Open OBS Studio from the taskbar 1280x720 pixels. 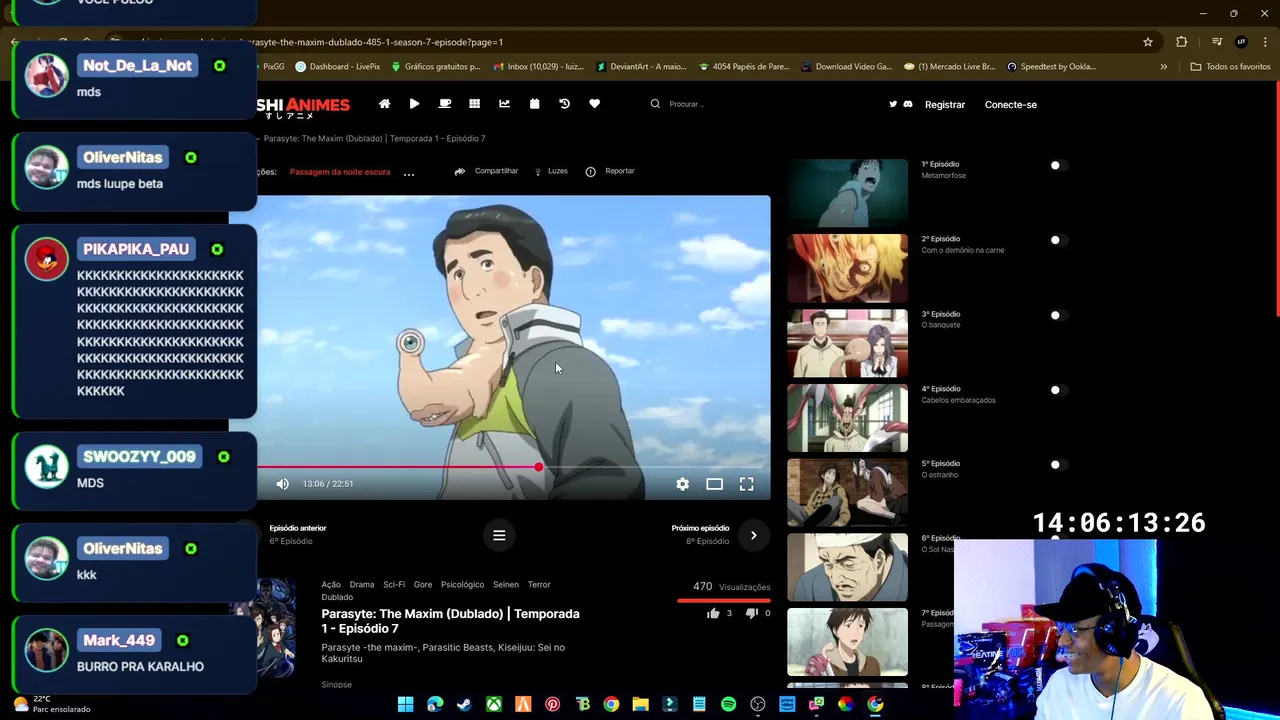(x=758, y=704)
